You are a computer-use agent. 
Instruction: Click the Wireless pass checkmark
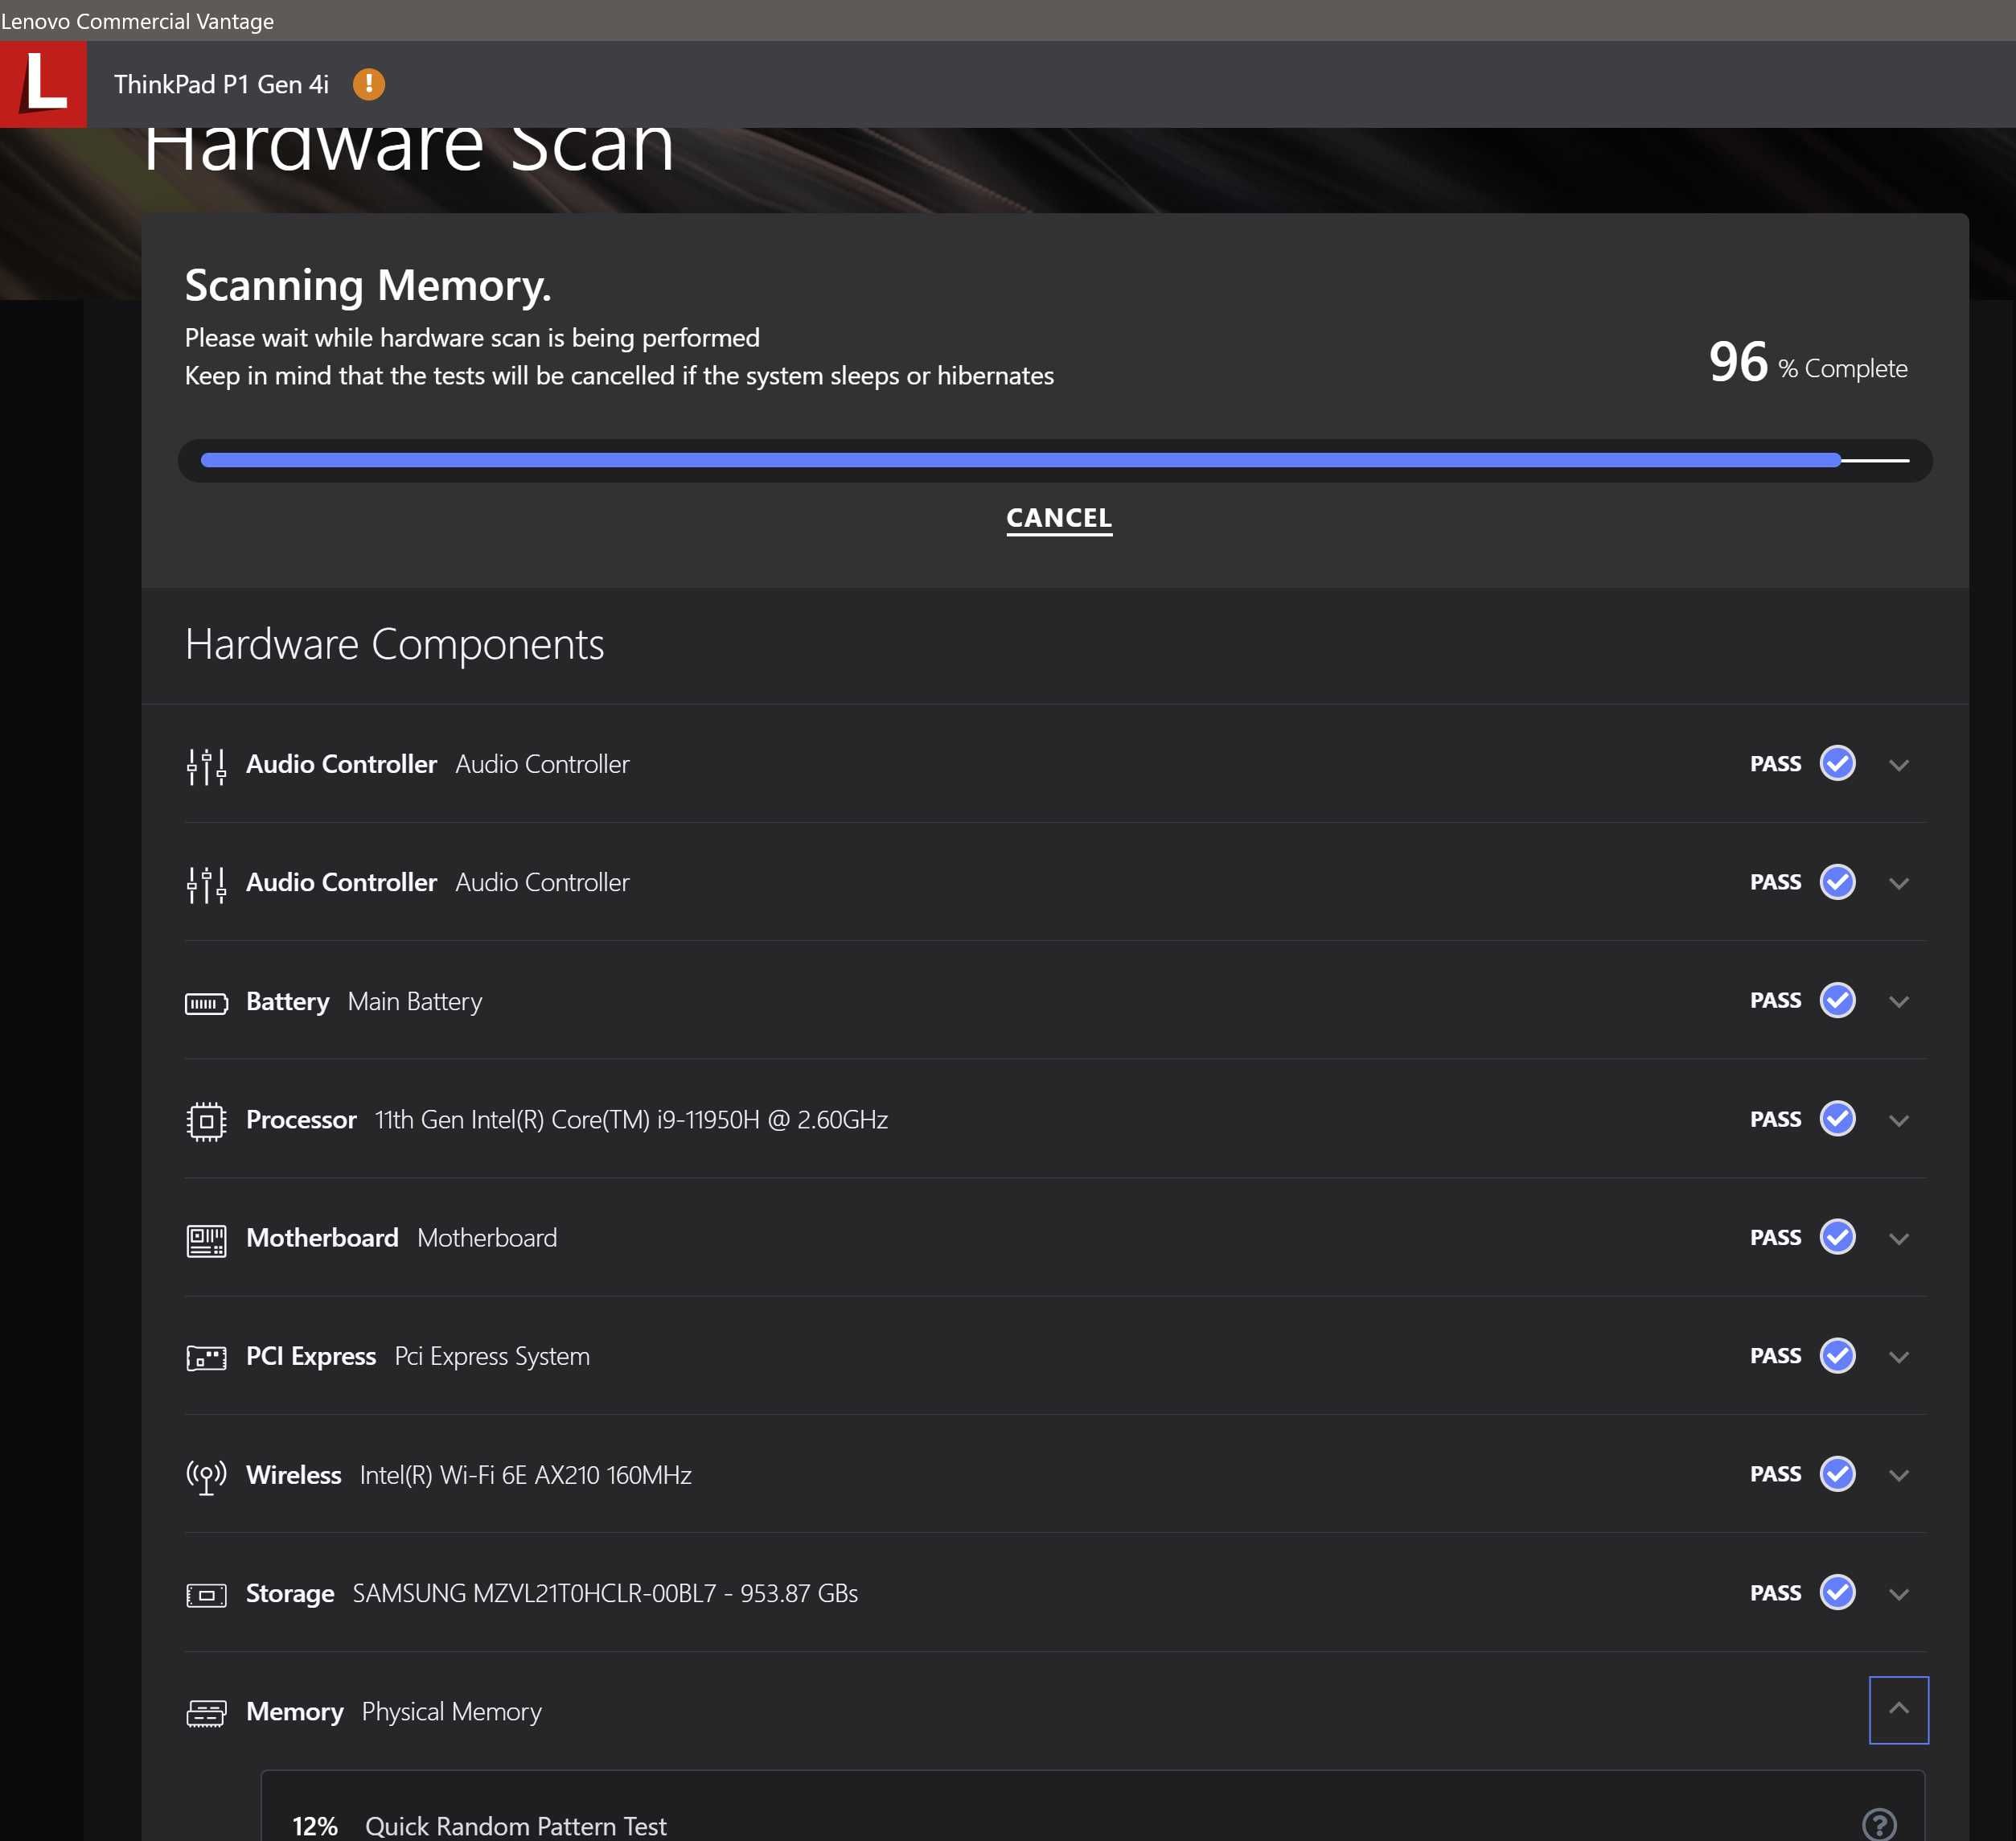coord(1837,1474)
